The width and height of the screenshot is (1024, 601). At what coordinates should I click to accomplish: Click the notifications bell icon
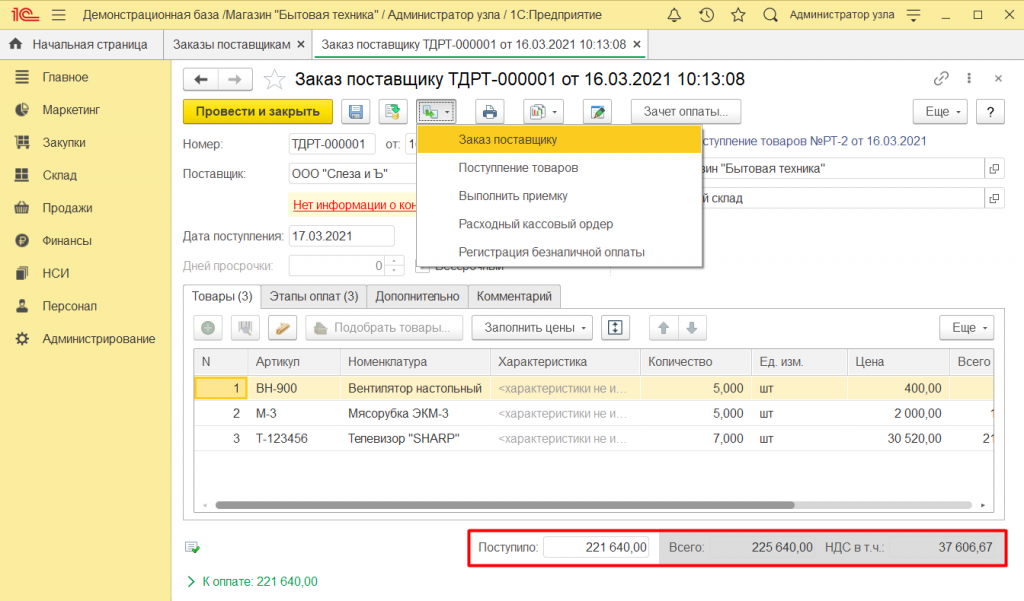click(x=676, y=15)
